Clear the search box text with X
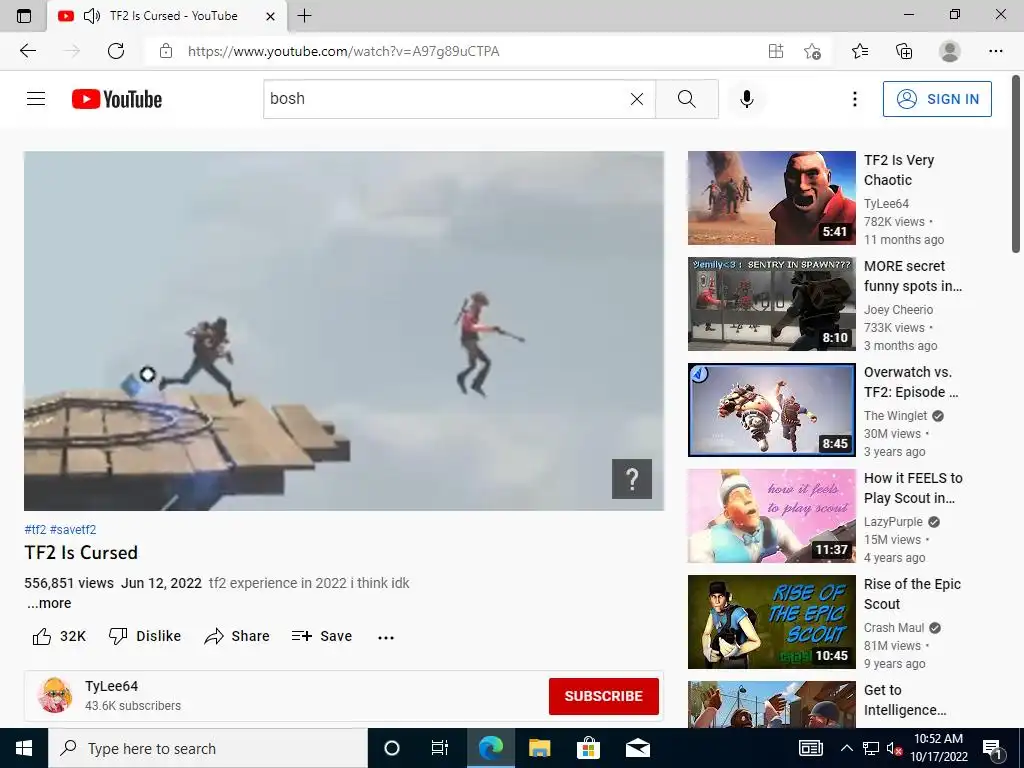The width and height of the screenshot is (1024, 768). (637, 99)
